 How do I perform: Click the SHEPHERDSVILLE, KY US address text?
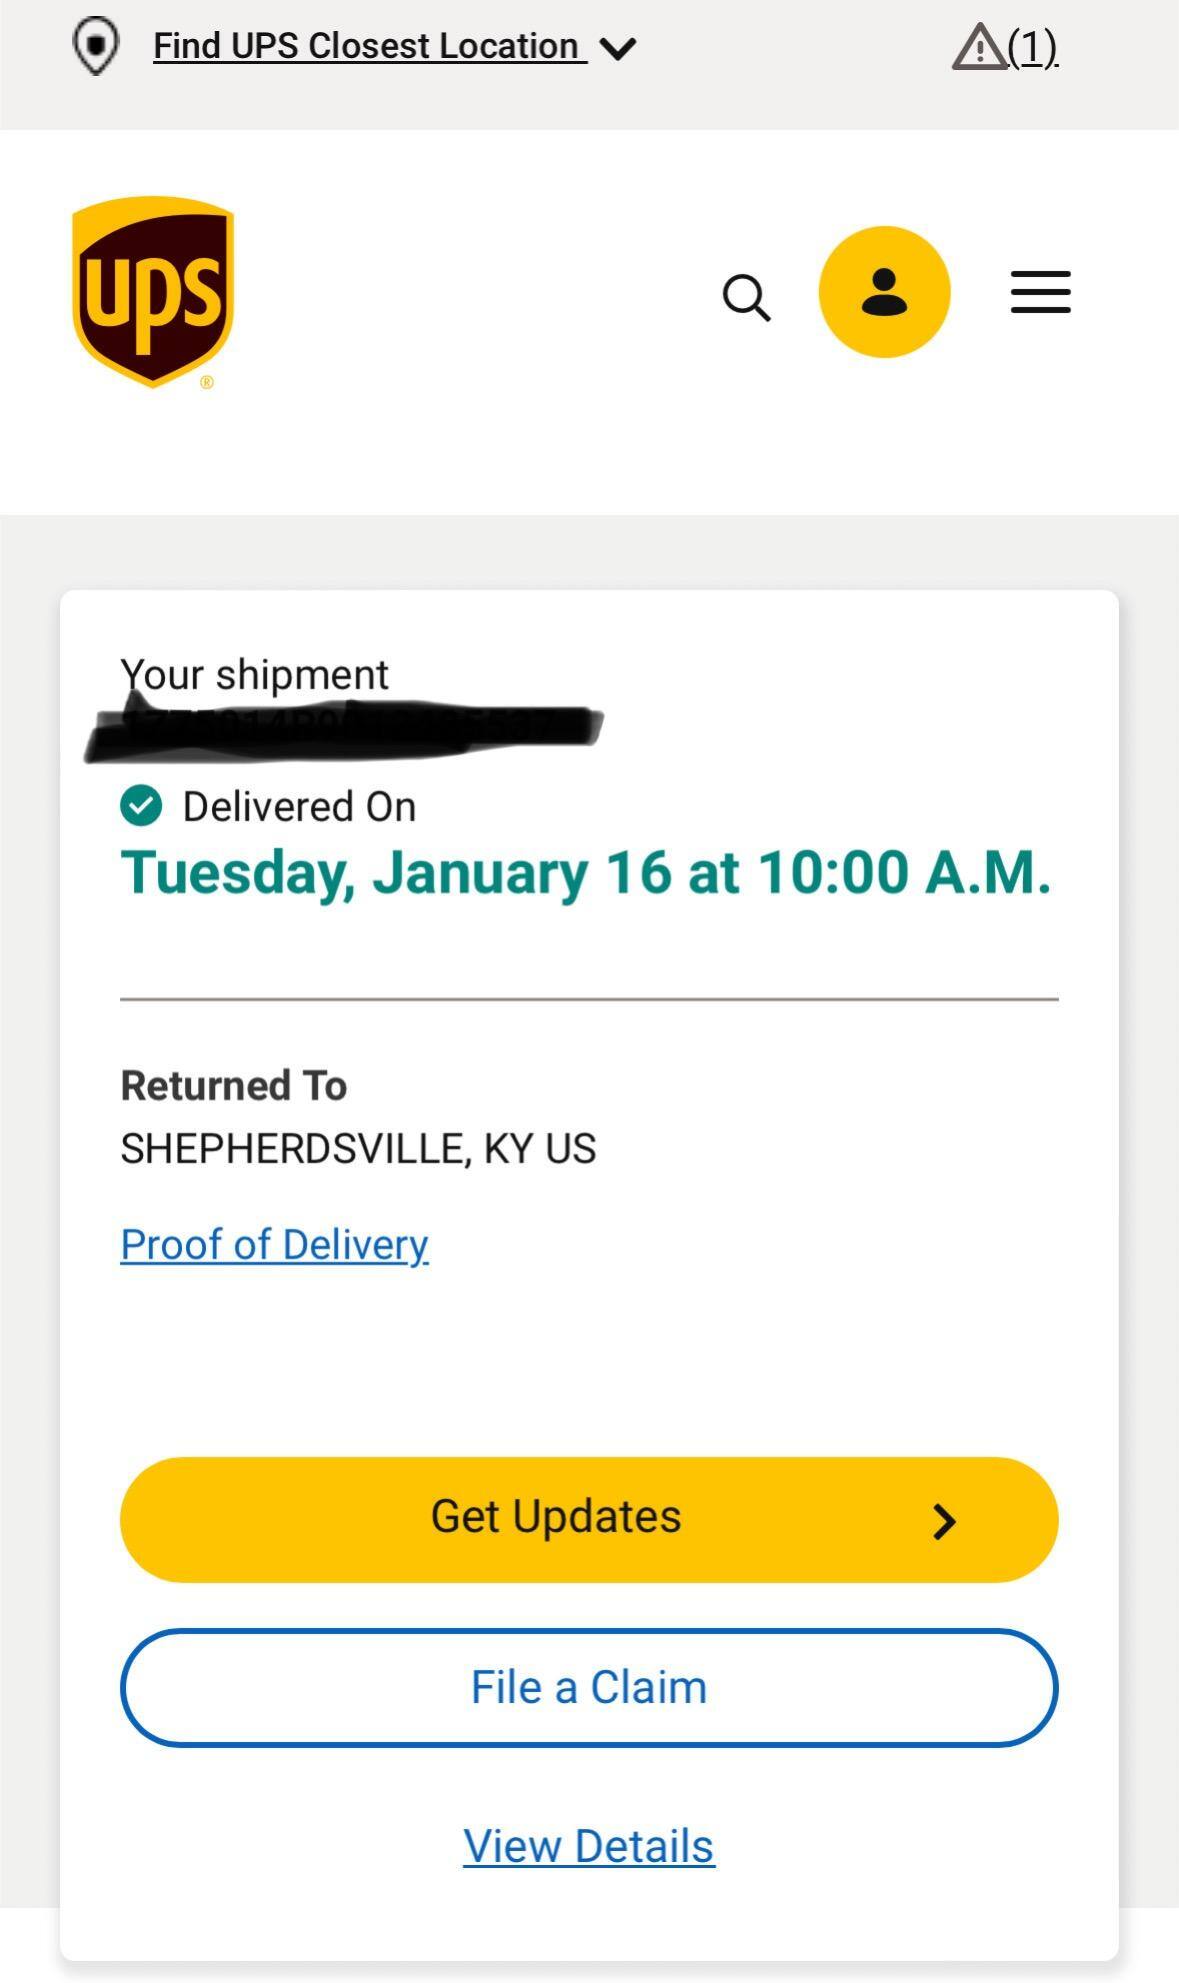click(x=358, y=1149)
